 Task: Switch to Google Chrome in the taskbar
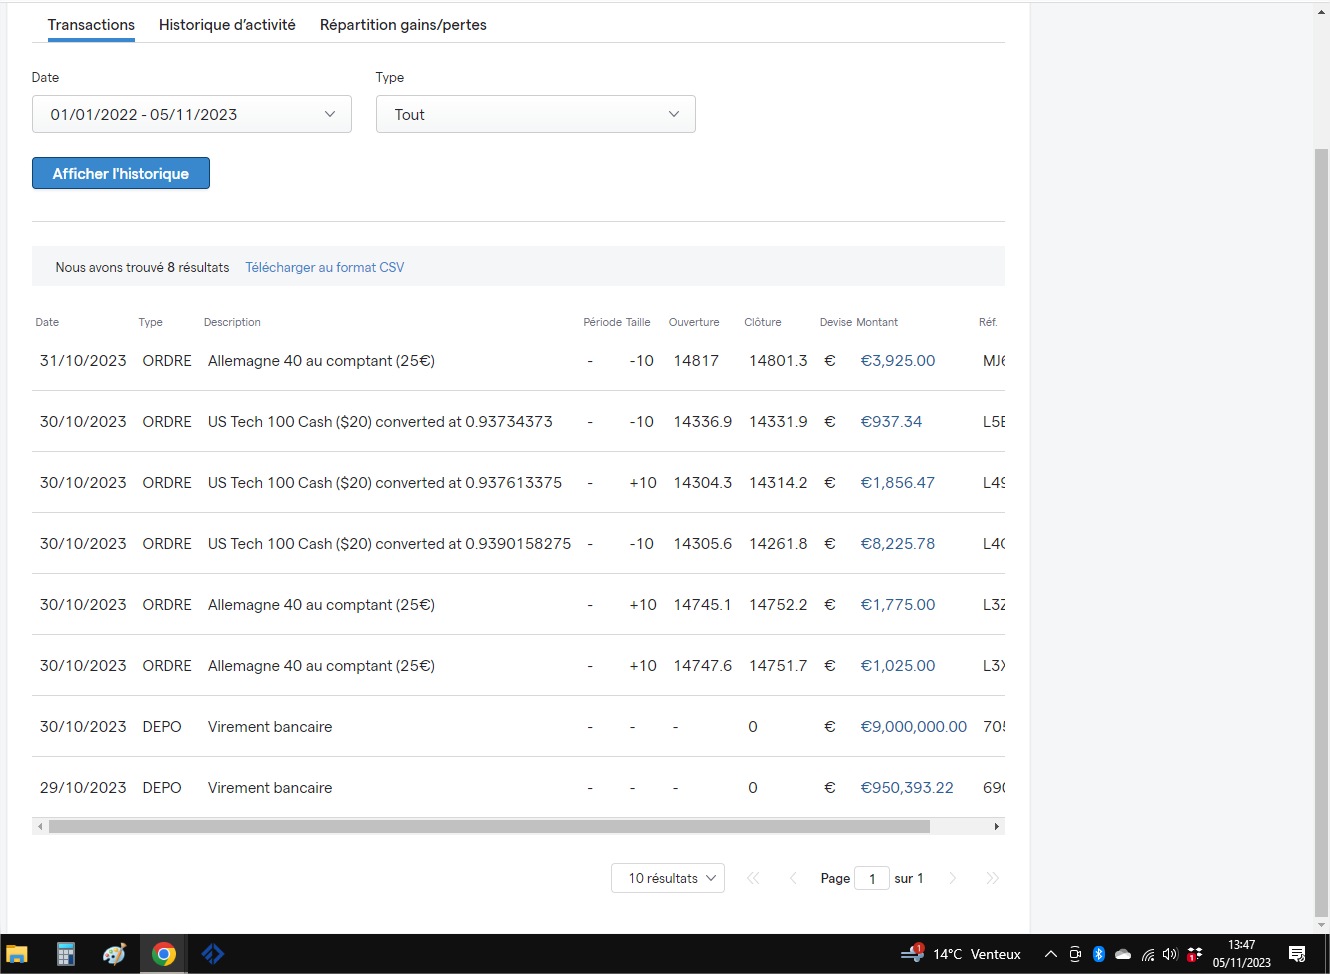click(164, 954)
